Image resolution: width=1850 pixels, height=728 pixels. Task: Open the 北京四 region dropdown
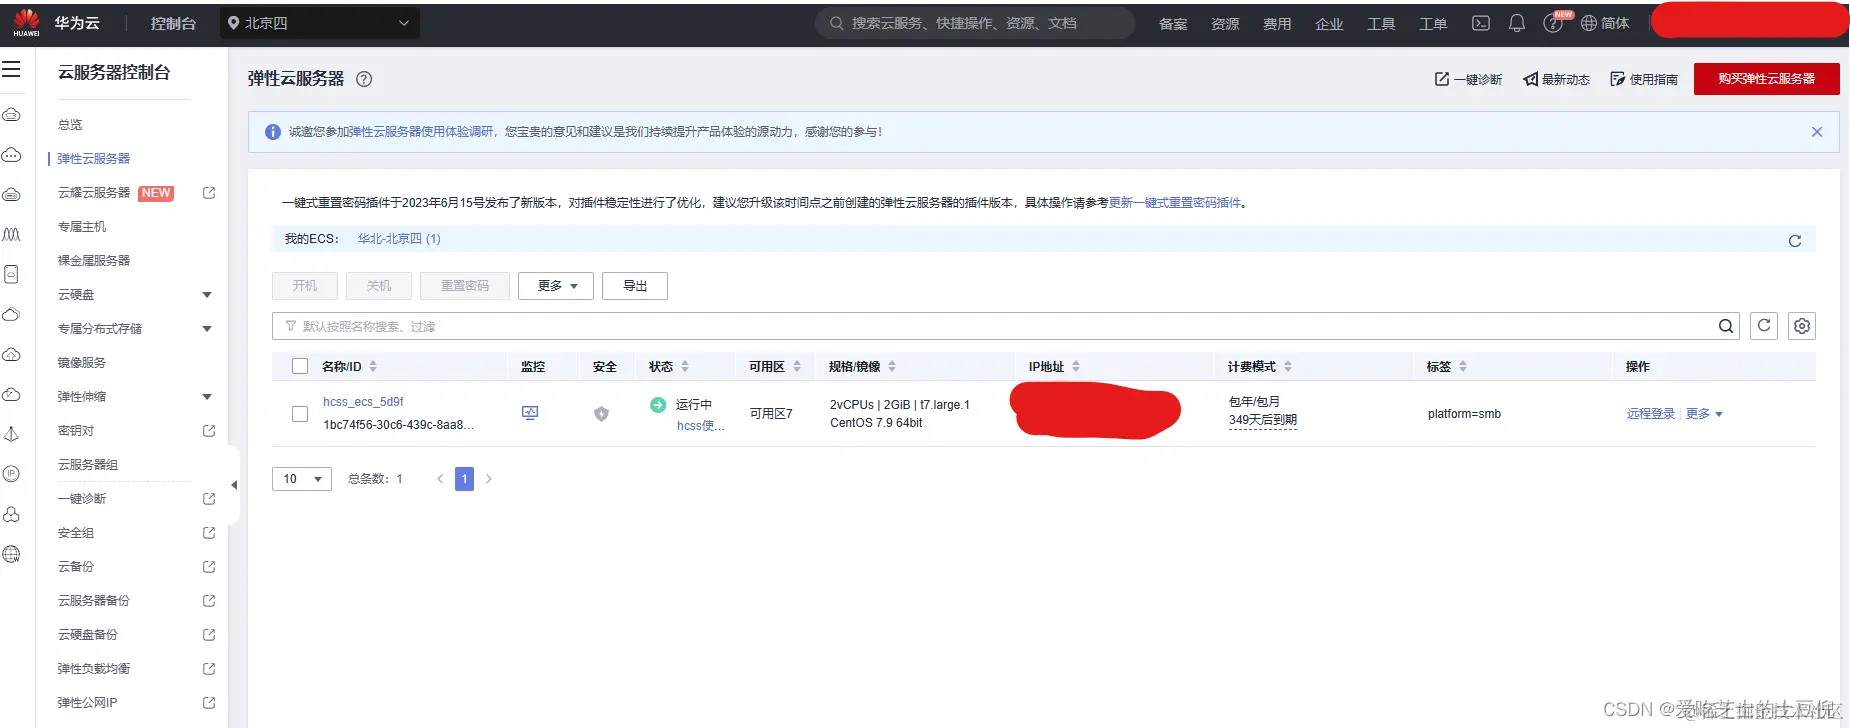(x=320, y=23)
